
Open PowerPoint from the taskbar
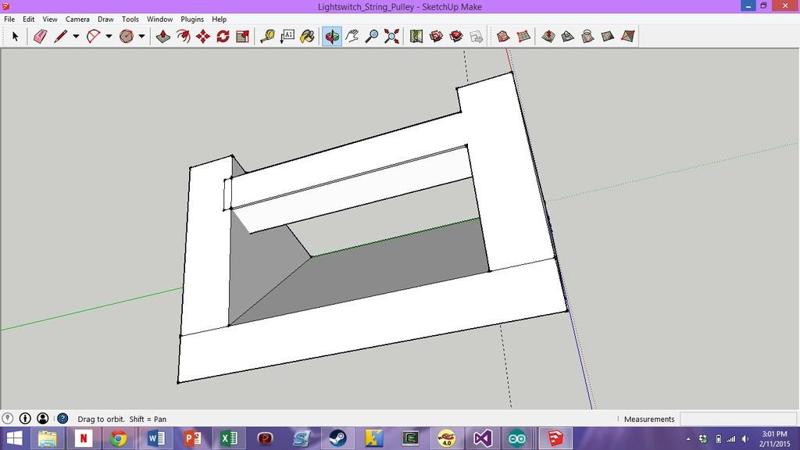(x=192, y=438)
